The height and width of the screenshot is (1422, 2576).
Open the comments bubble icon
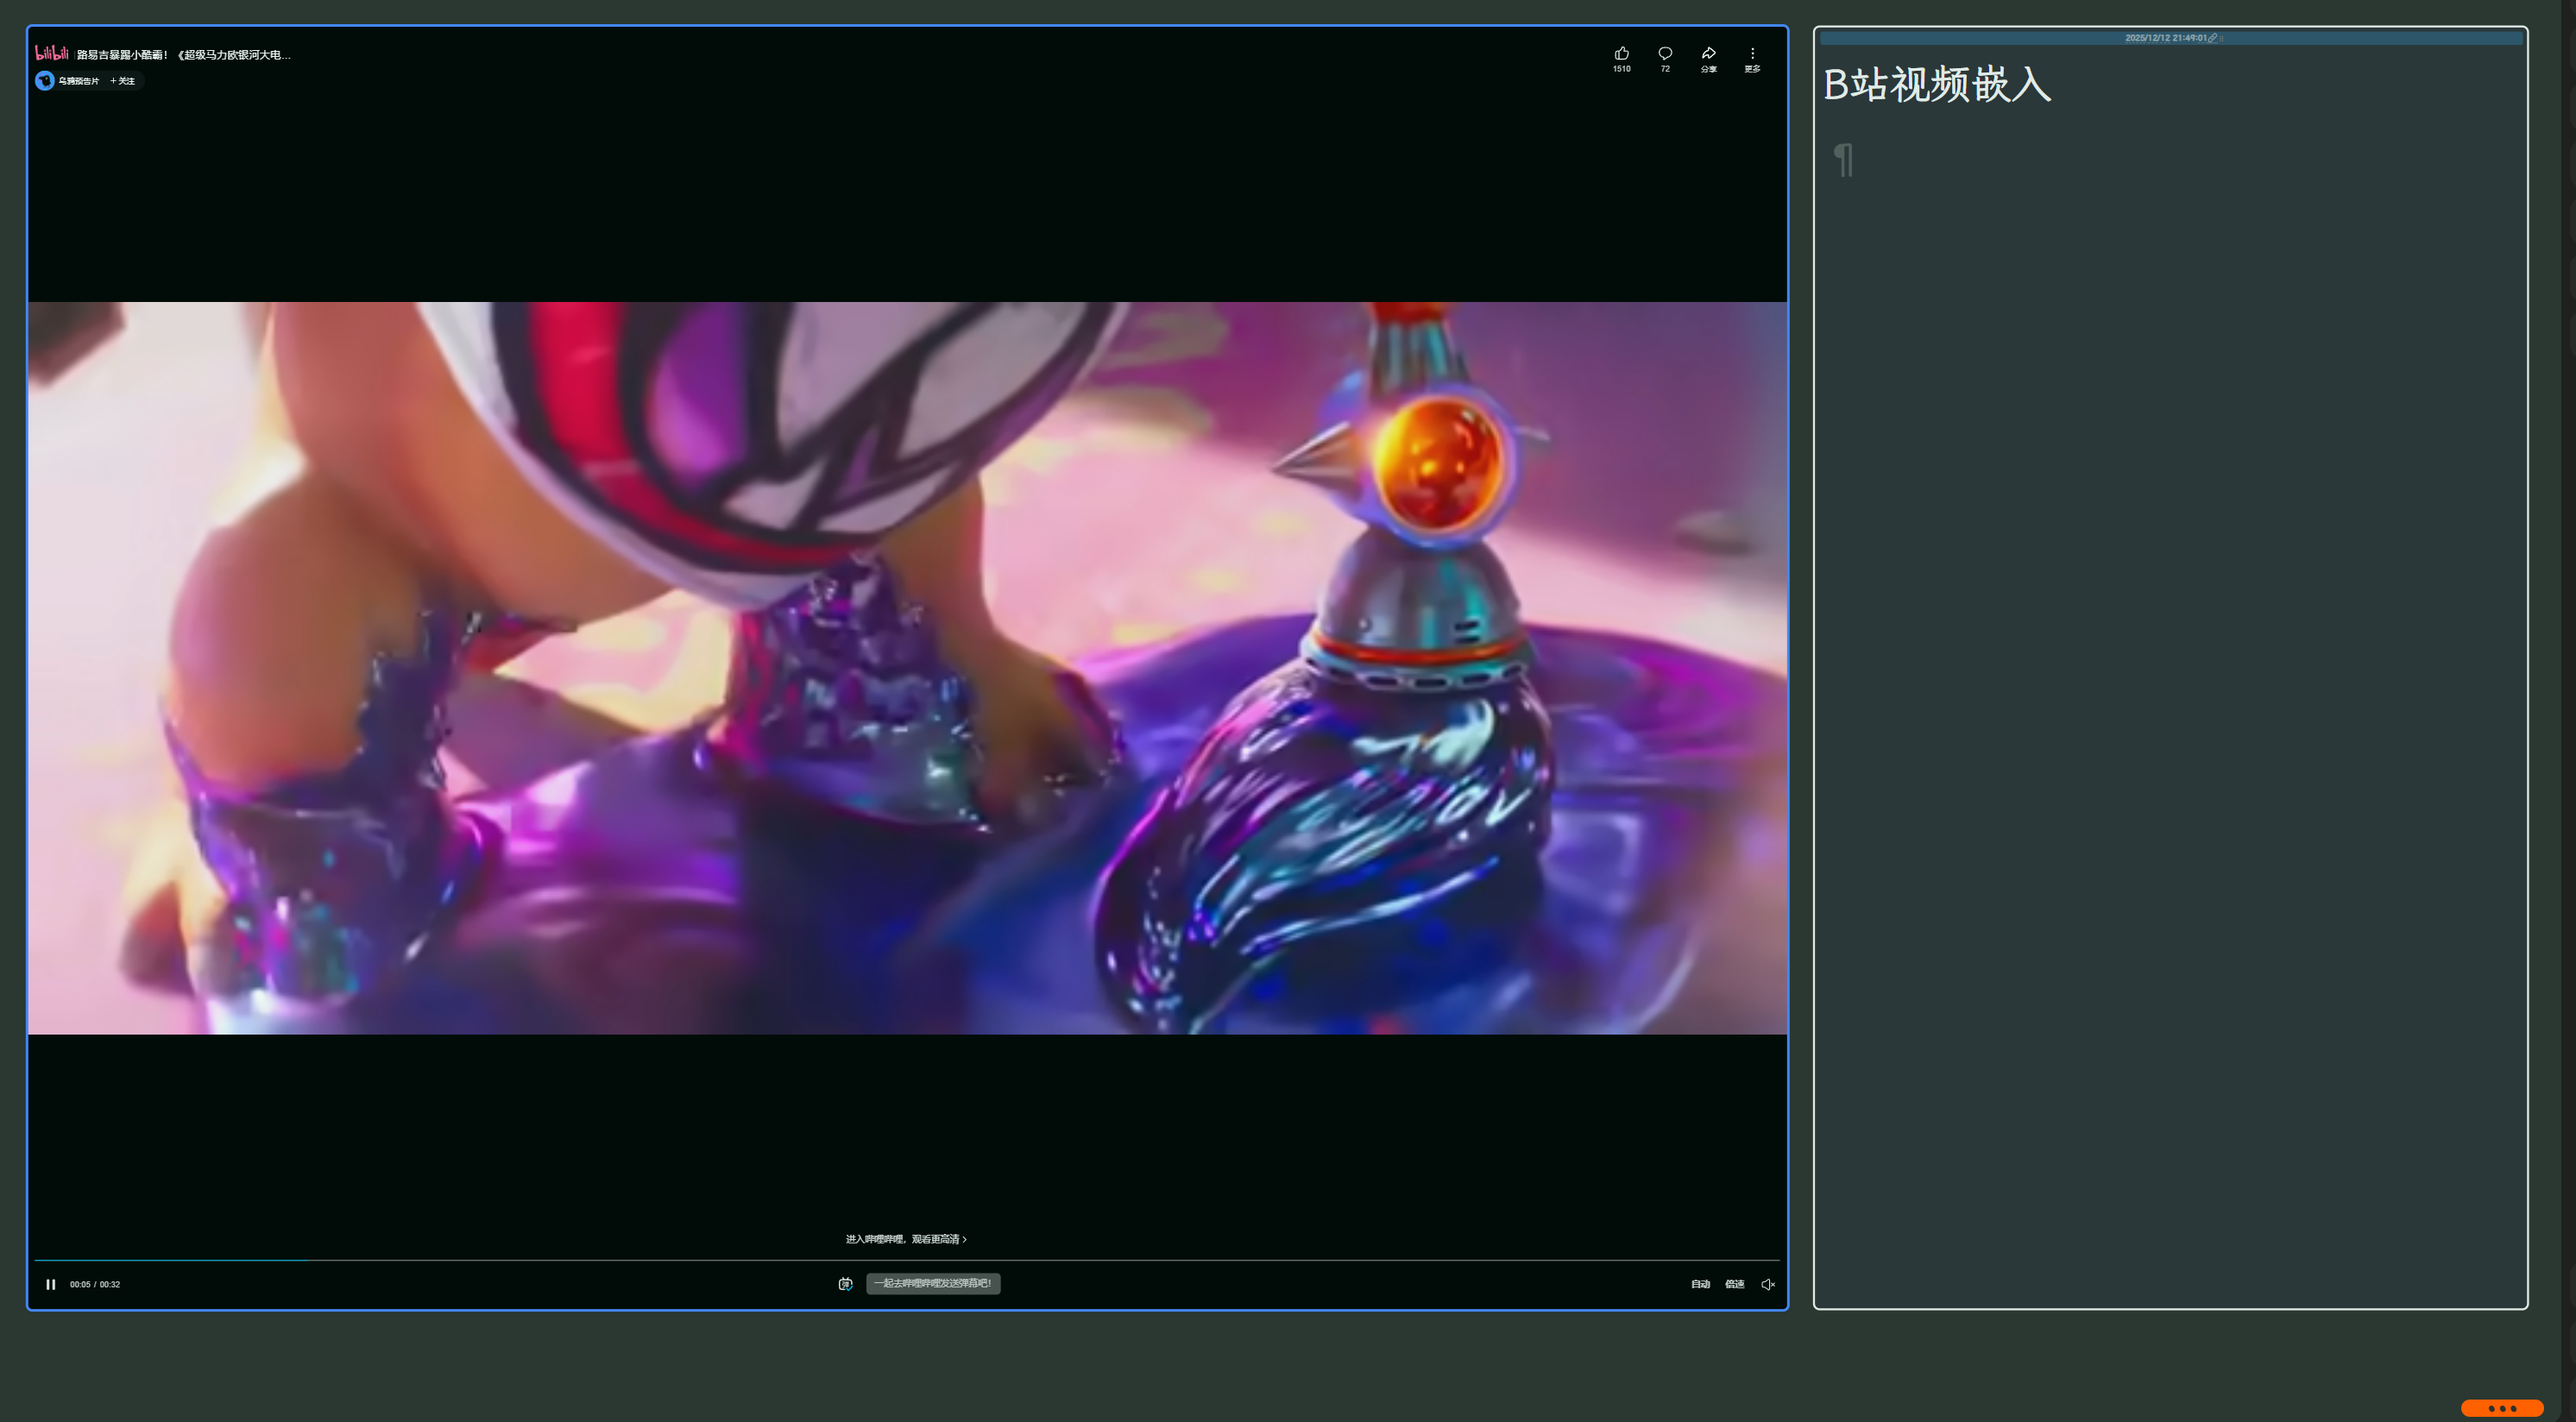pos(1665,54)
